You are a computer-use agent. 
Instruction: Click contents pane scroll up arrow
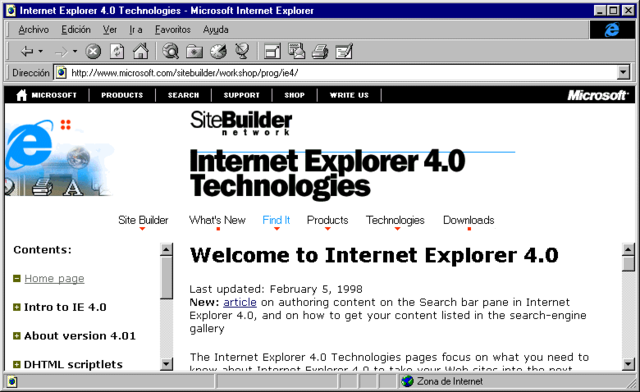point(167,249)
